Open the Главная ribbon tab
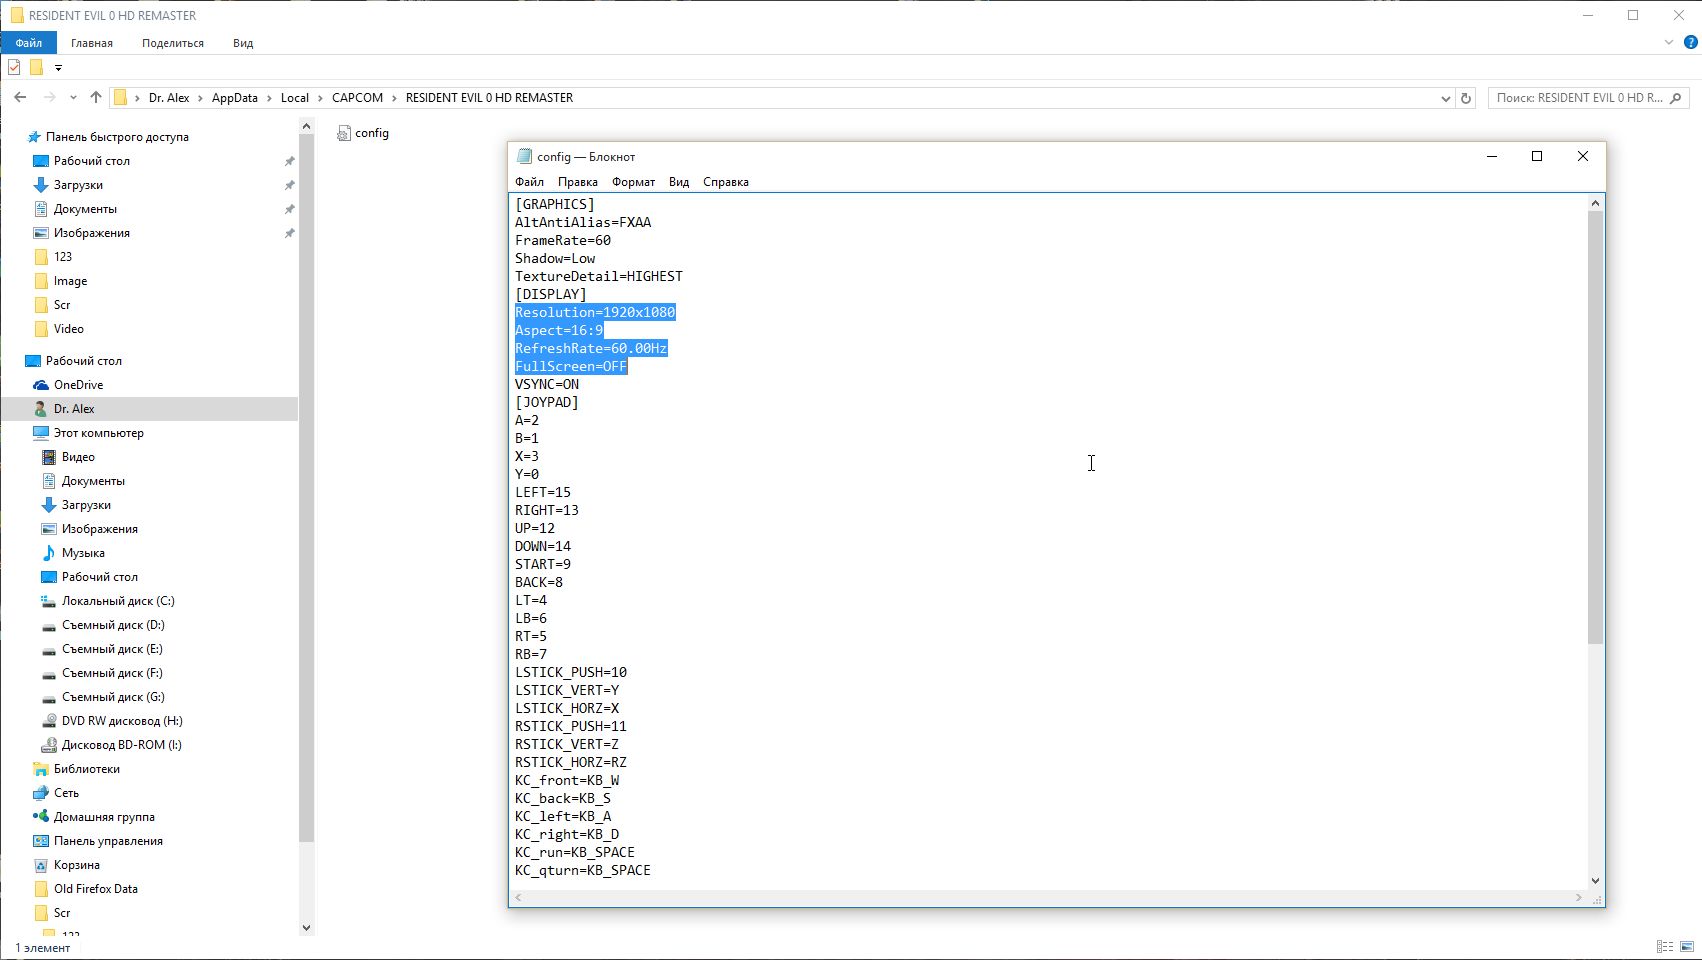Image resolution: width=1702 pixels, height=960 pixels. [x=92, y=43]
